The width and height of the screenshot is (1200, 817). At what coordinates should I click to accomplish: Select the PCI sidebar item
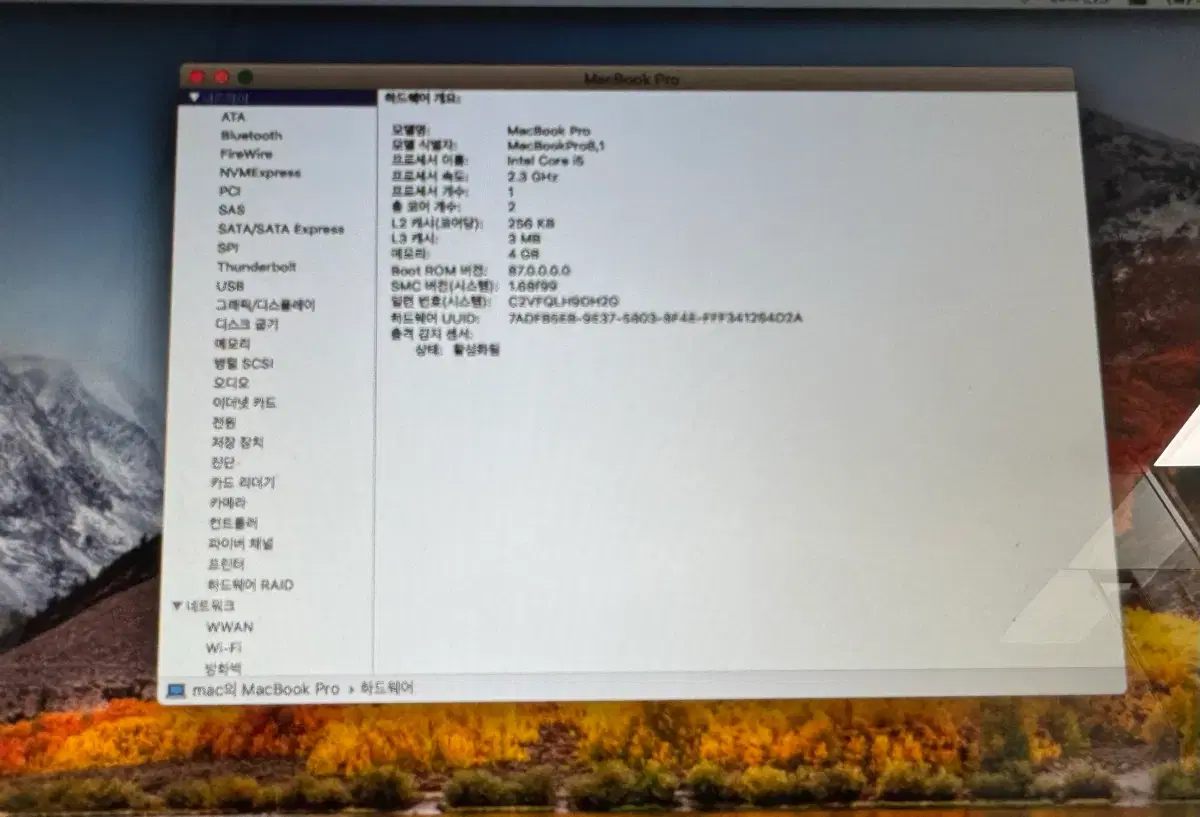[230, 191]
